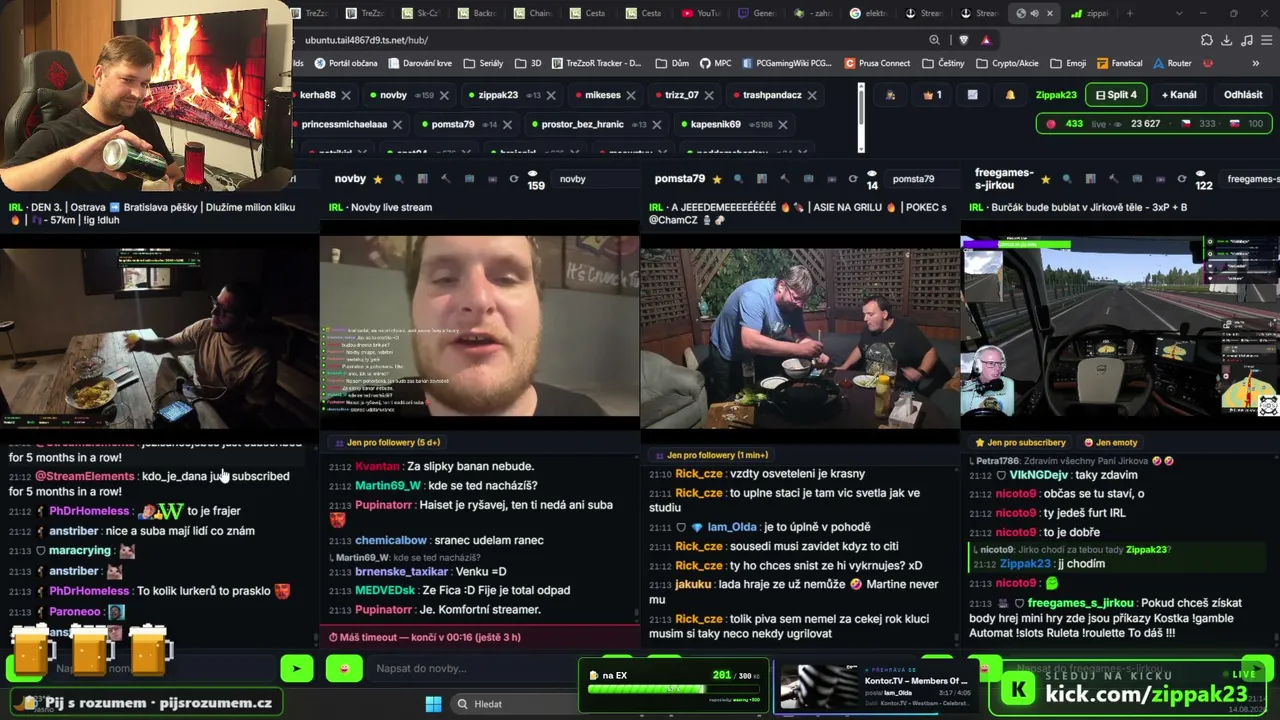Open the Crypto/Akcie bookmarks folder
The width and height of the screenshot is (1280, 720).
pyautogui.click(x=1006, y=63)
